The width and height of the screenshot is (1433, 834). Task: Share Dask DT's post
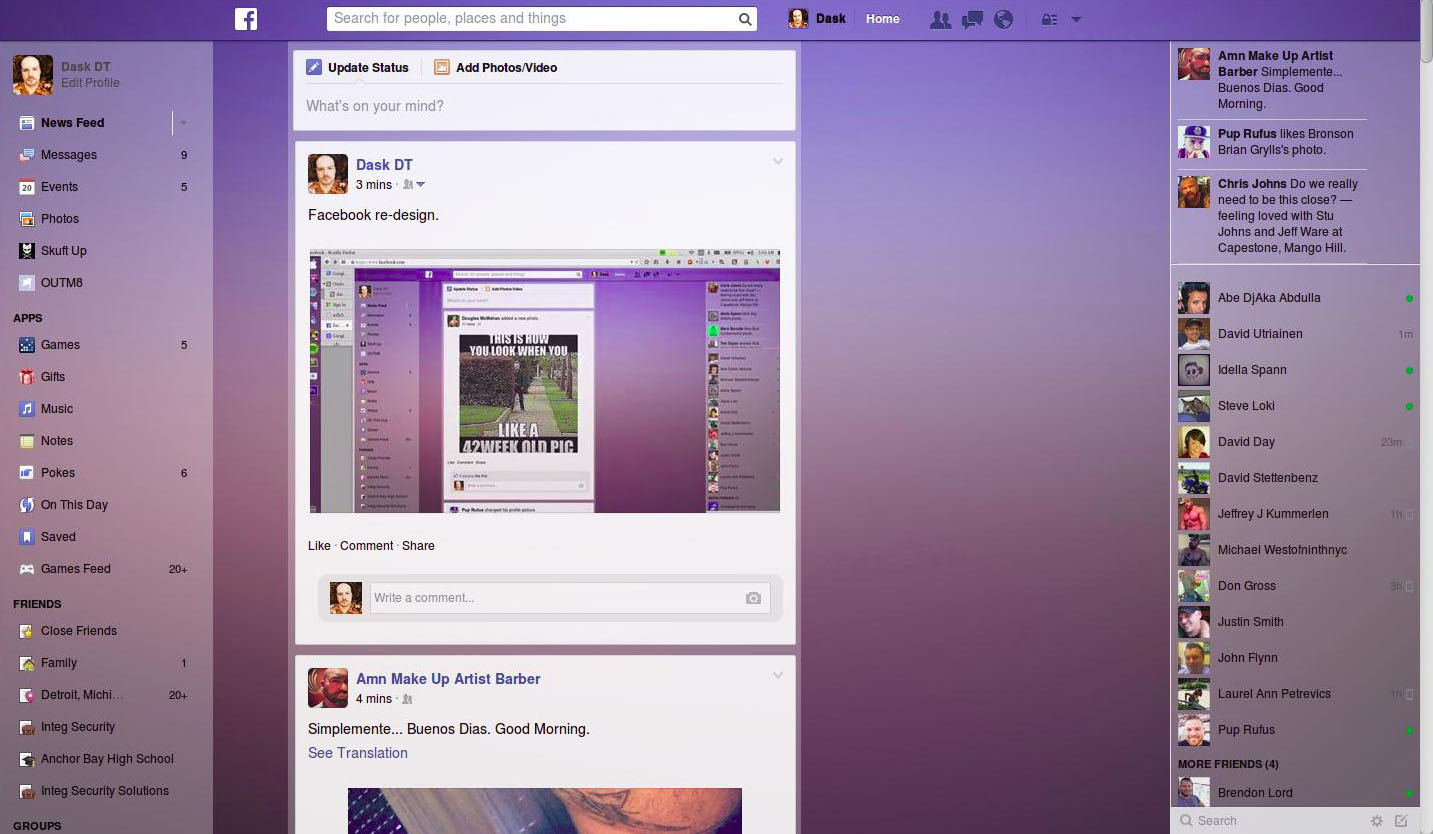[x=418, y=546]
